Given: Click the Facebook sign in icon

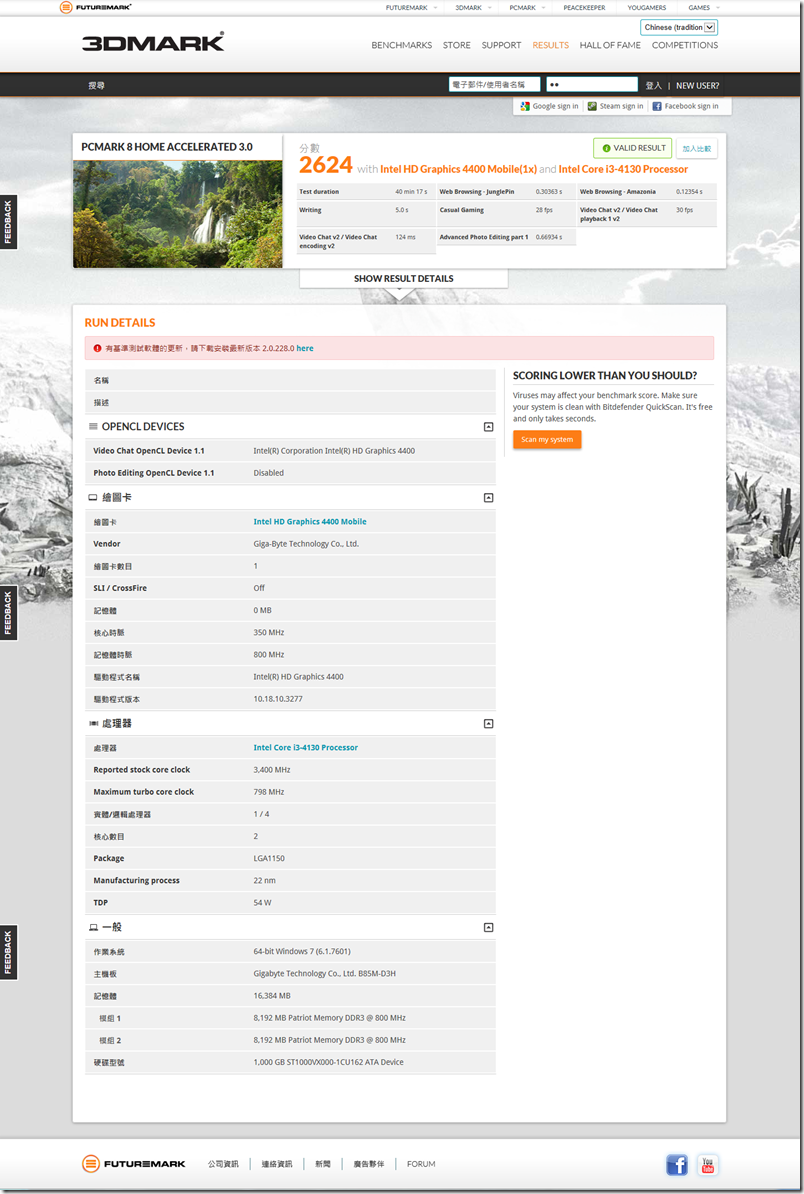Looking at the screenshot, I should tap(656, 107).
